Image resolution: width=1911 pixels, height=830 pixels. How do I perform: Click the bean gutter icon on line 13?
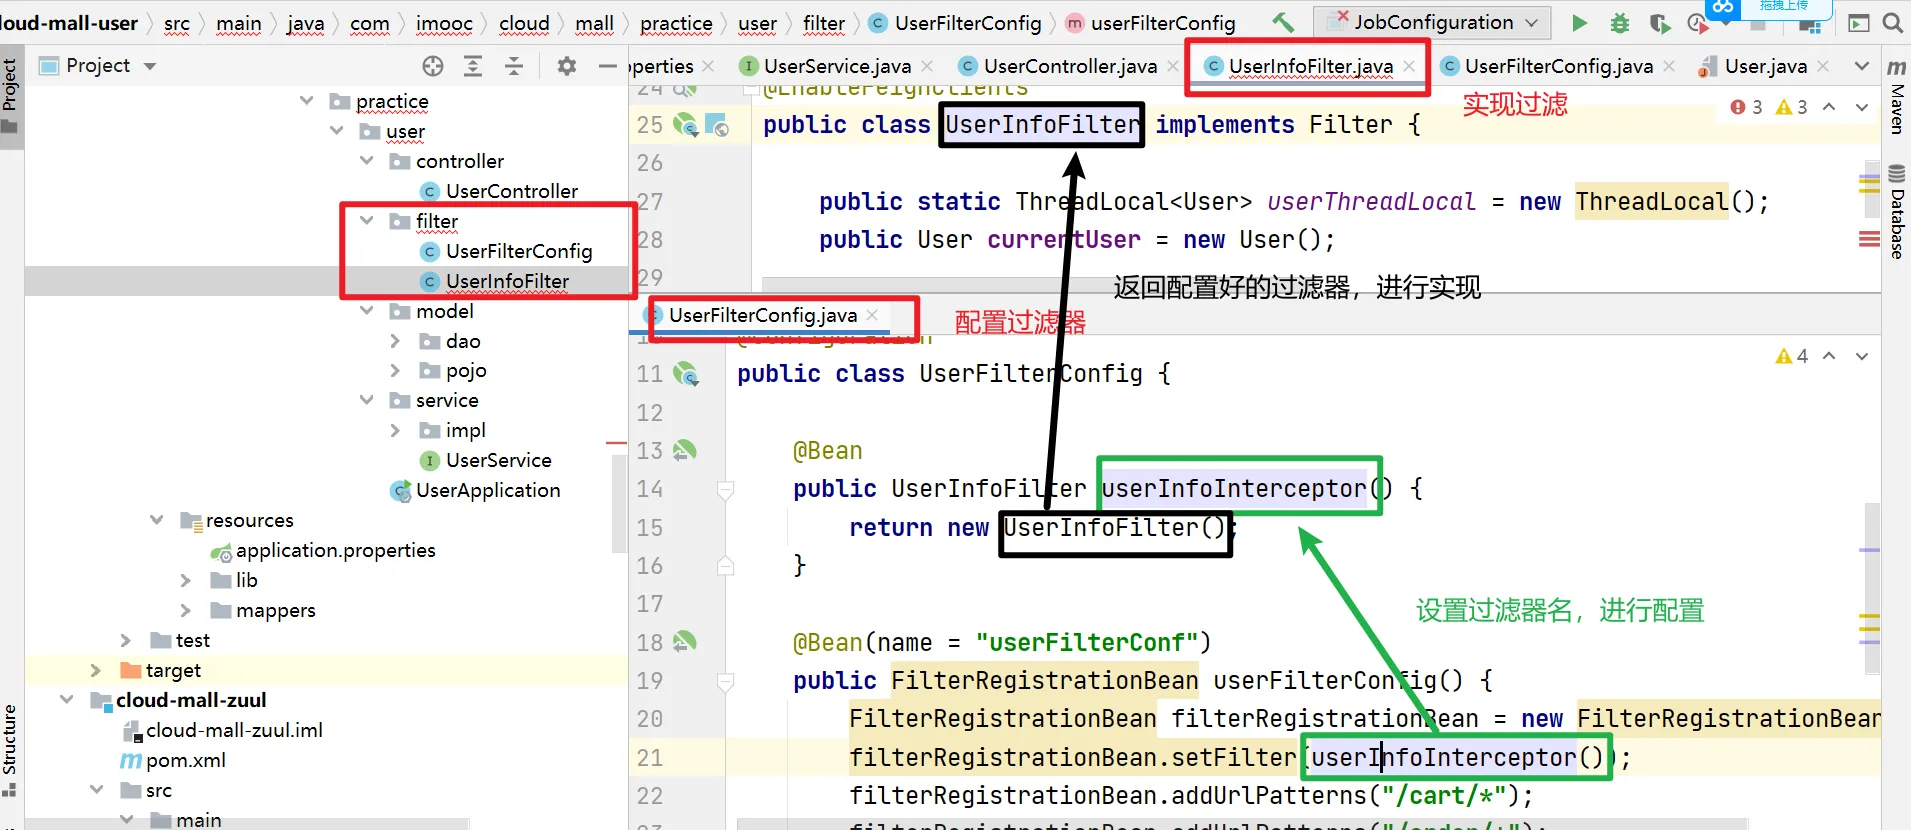pos(685,450)
